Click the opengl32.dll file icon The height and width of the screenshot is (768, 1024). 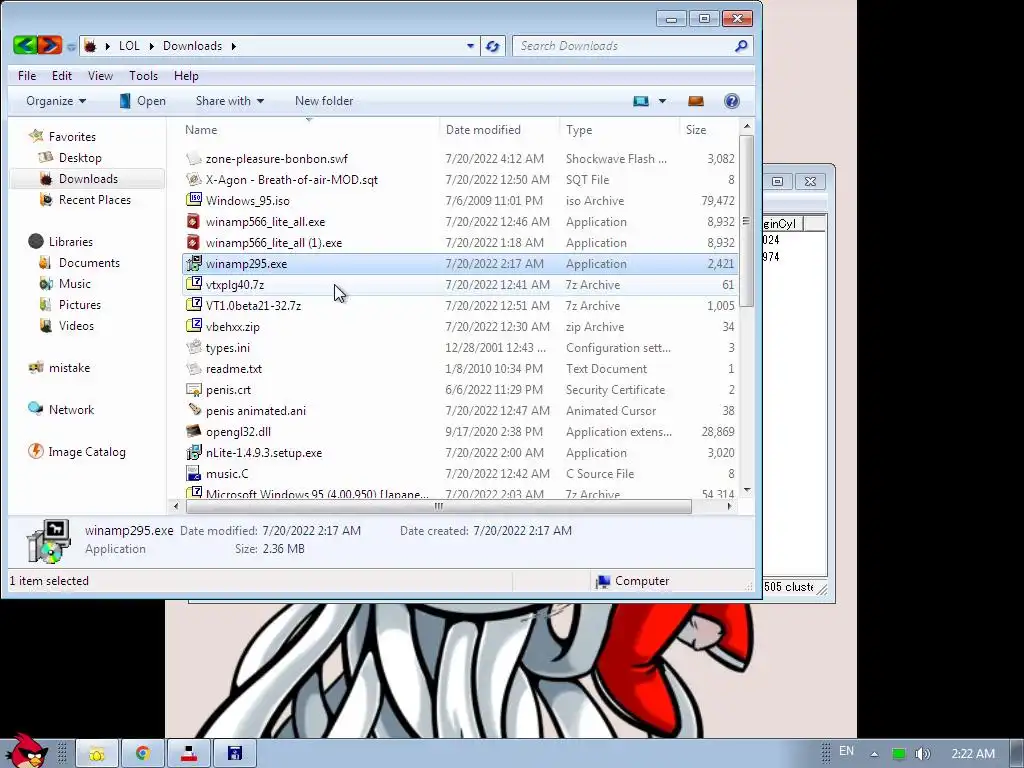[193, 431]
